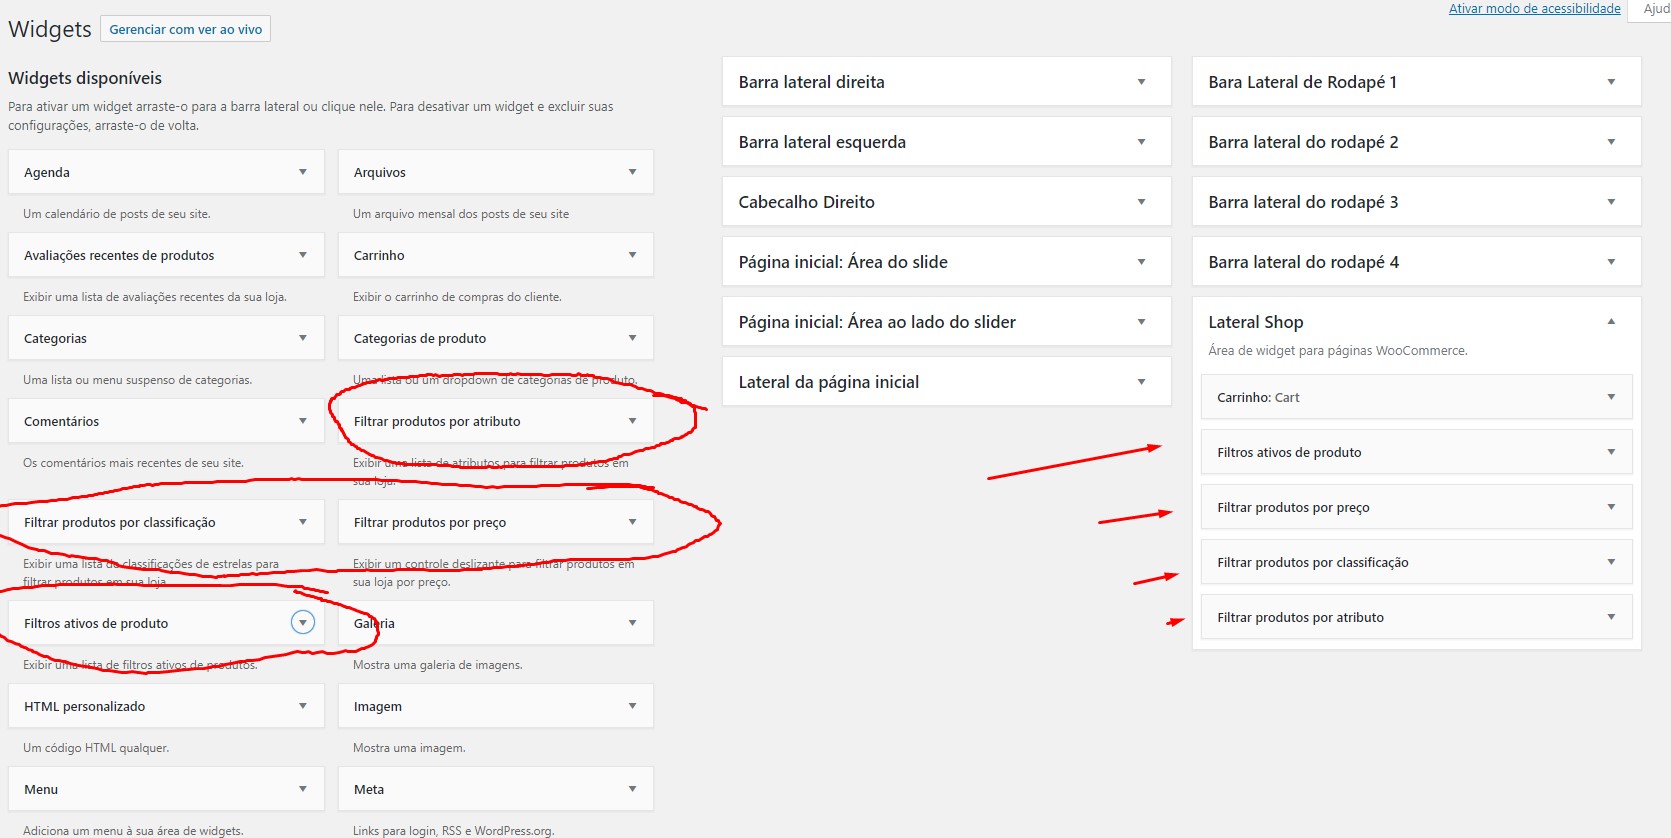Open 'Barra lateral do rodapé 2' dropdown arrow
Image resolution: width=1671 pixels, height=838 pixels.
[x=1611, y=142]
